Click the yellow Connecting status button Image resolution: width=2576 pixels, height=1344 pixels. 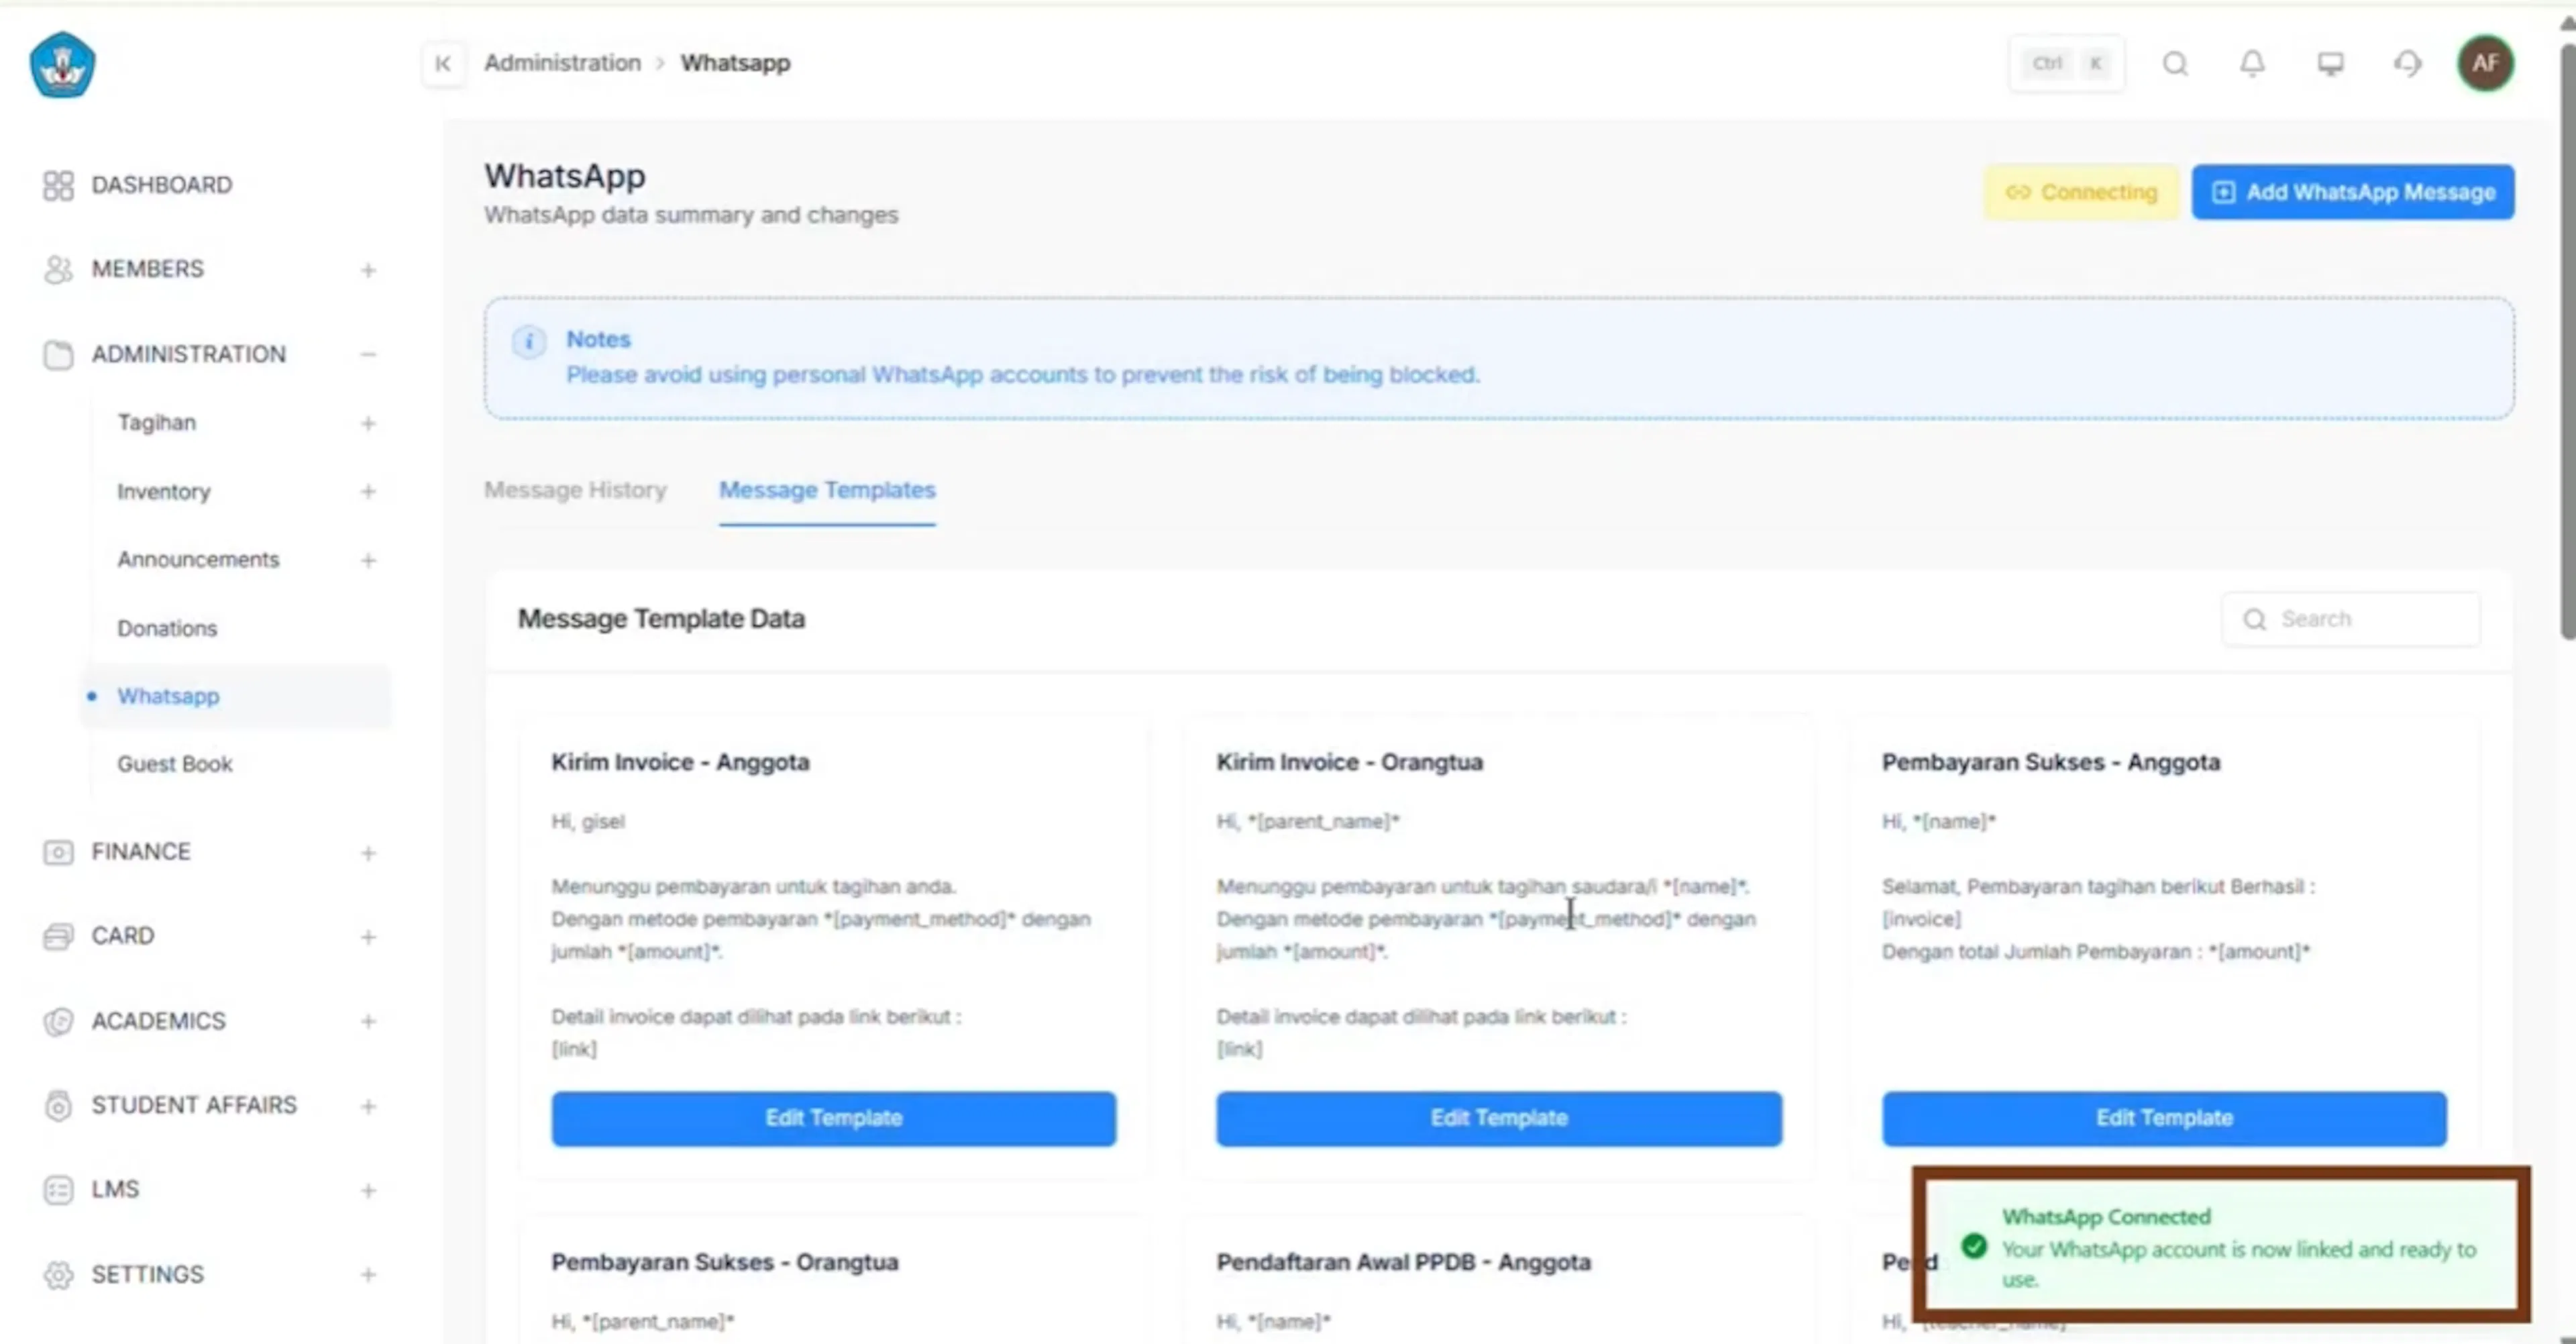pos(2081,192)
